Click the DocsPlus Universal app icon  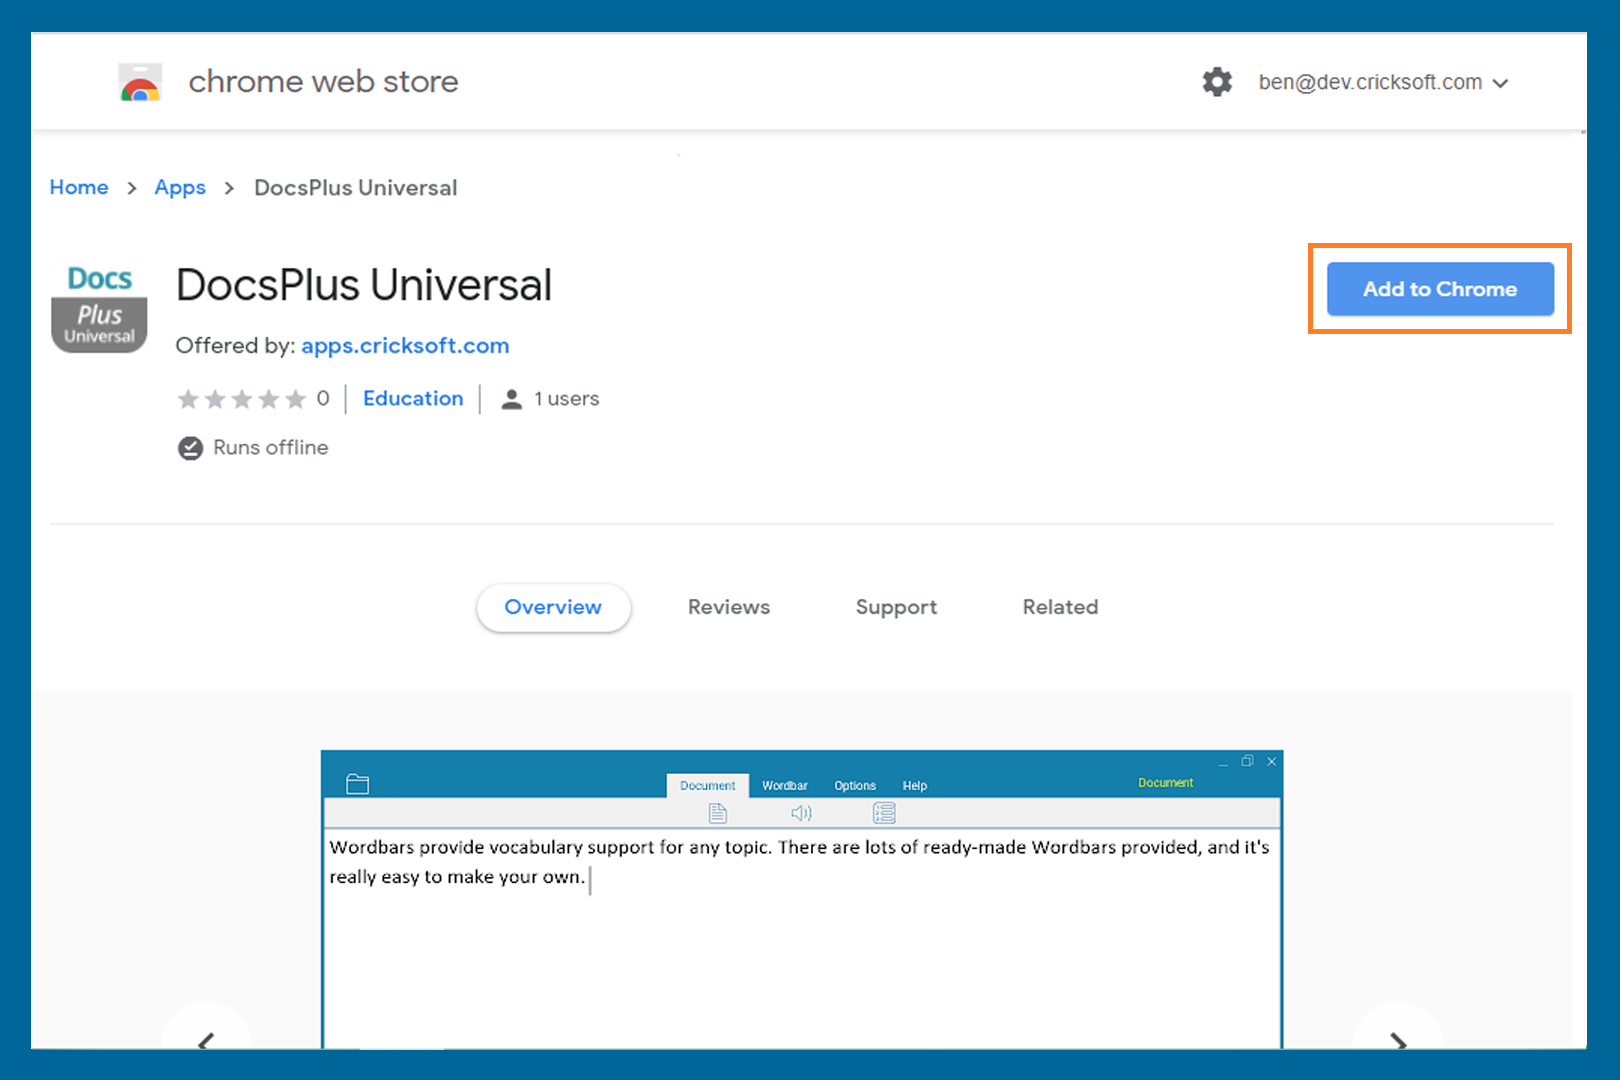click(99, 308)
